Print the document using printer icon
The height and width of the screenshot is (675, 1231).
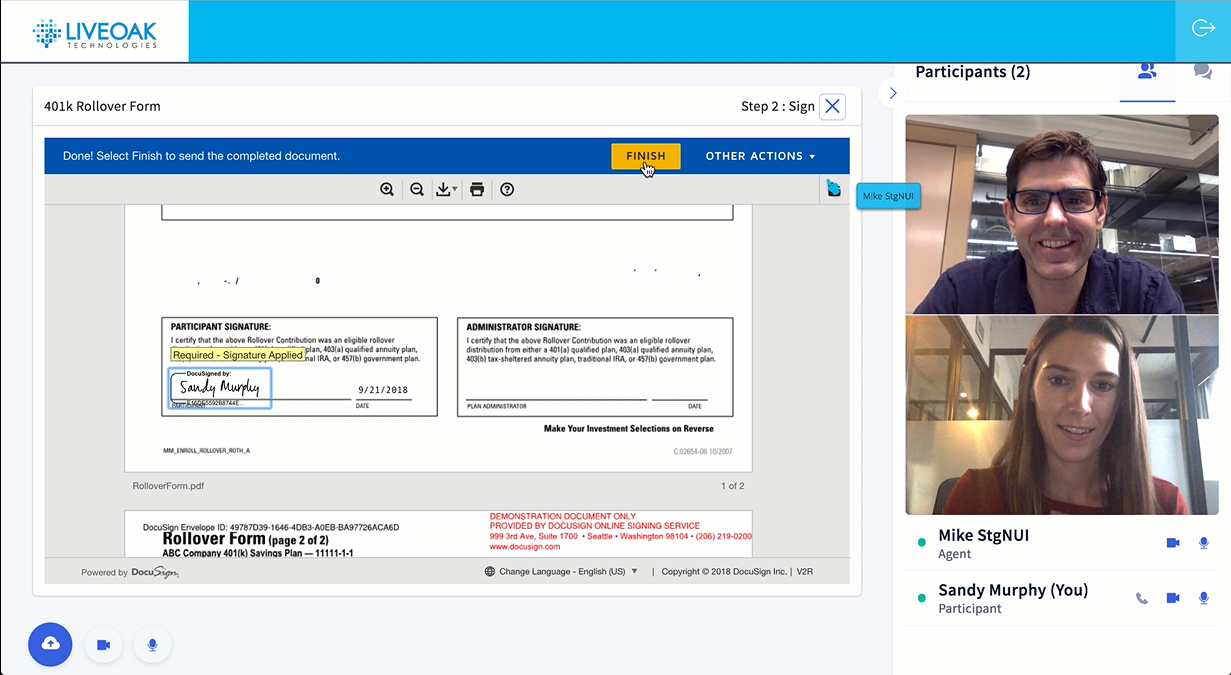click(477, 189)
